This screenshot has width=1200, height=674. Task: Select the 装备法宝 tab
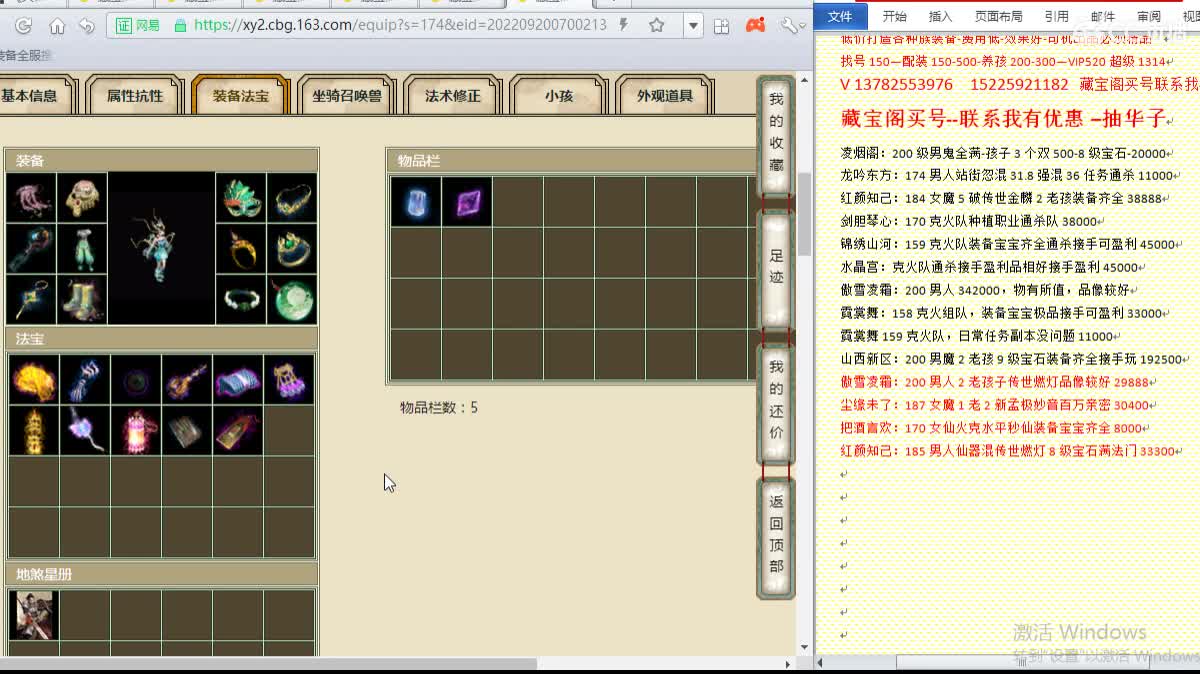coord(241,96)
